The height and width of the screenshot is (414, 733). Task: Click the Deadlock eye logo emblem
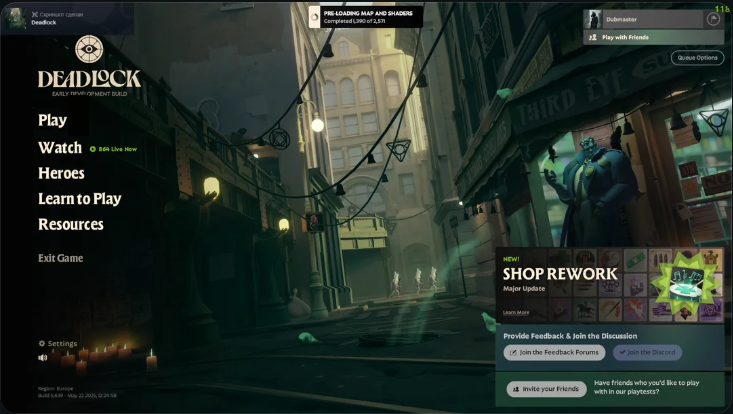89,49
